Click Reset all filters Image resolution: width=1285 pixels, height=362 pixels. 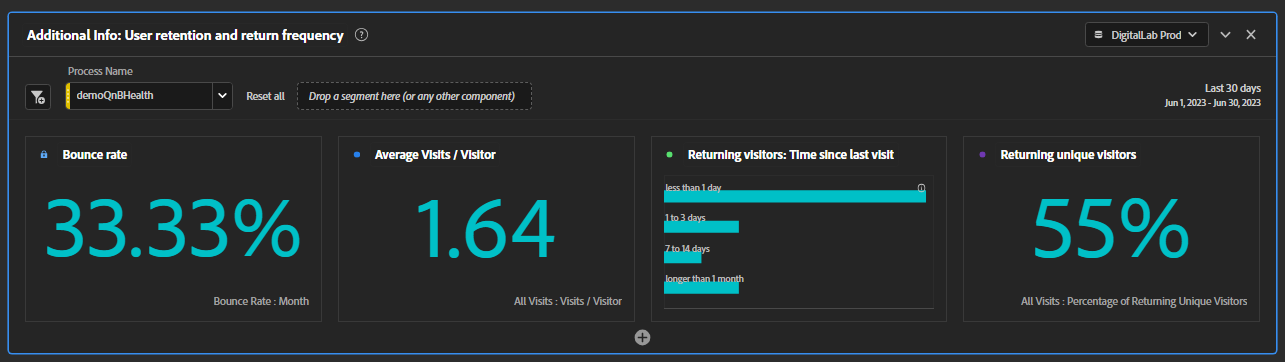click(265, 97)
